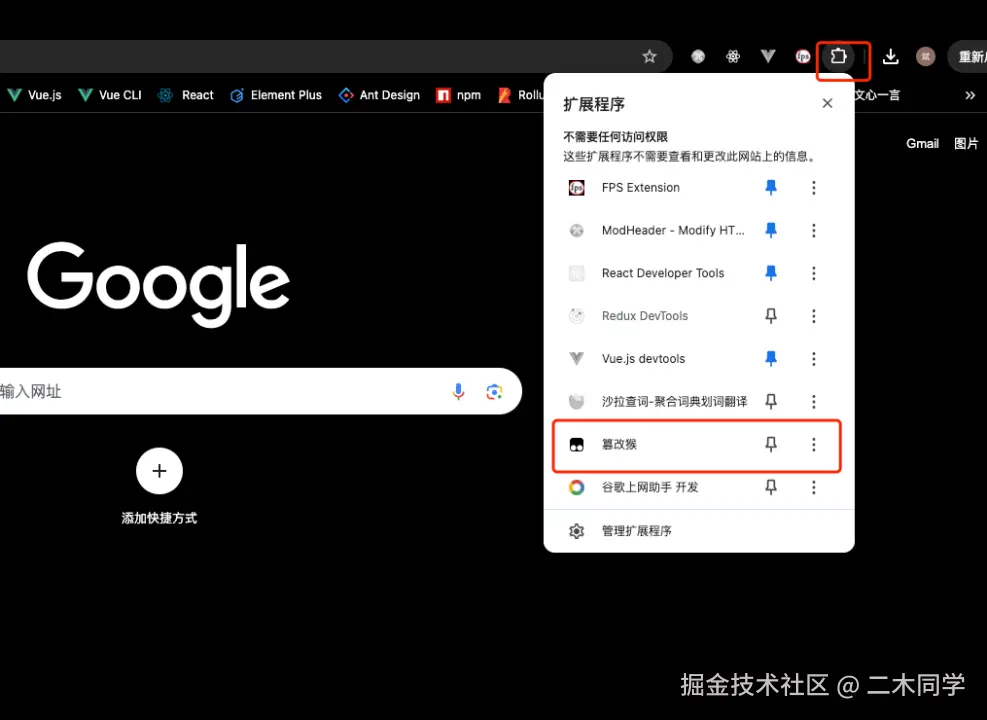Open the npm bookmark
The width and height of the screenshot is (987, 720).
458,95
